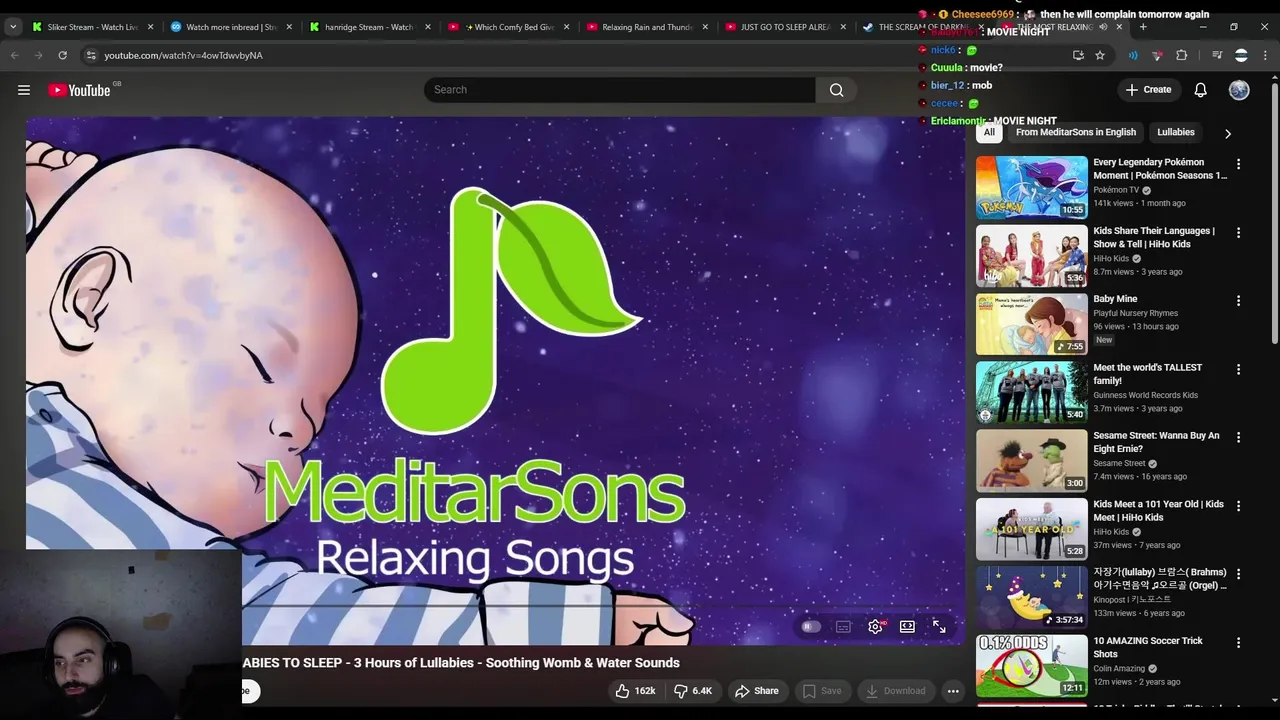Open Colin Amazing channel link
Viewport: 1280px width, 720px height.
coord(1119,668)
